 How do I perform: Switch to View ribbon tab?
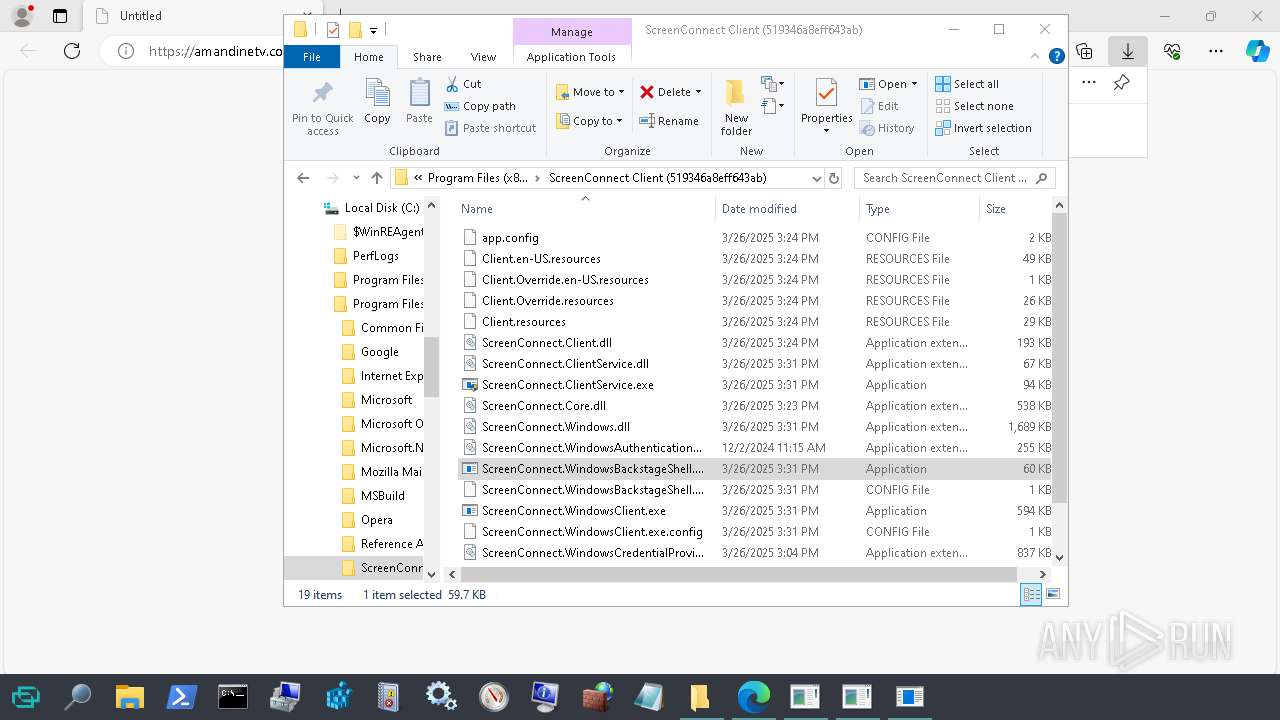coord(483,57)
